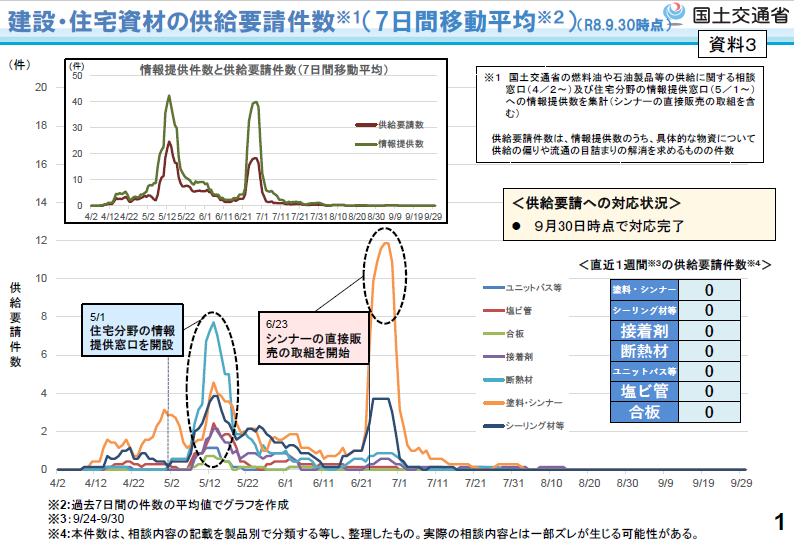794x550 pixels.
Task: Click the ＜直近1週間の供給要請件数＞ table heading
Action: 676,264
